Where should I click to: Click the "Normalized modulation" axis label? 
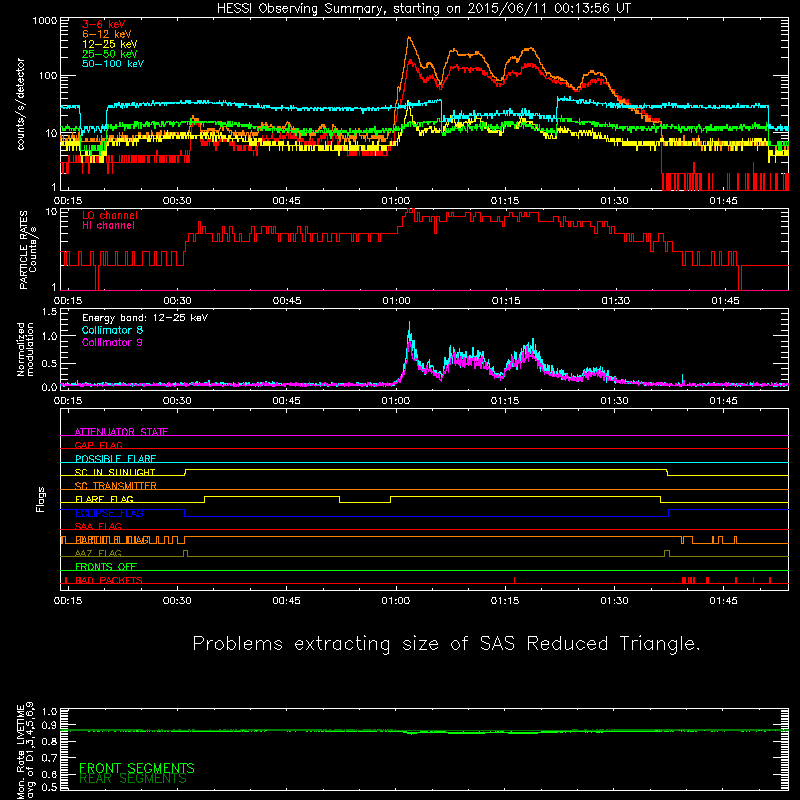pyautogui.click(x=25, y=349)
